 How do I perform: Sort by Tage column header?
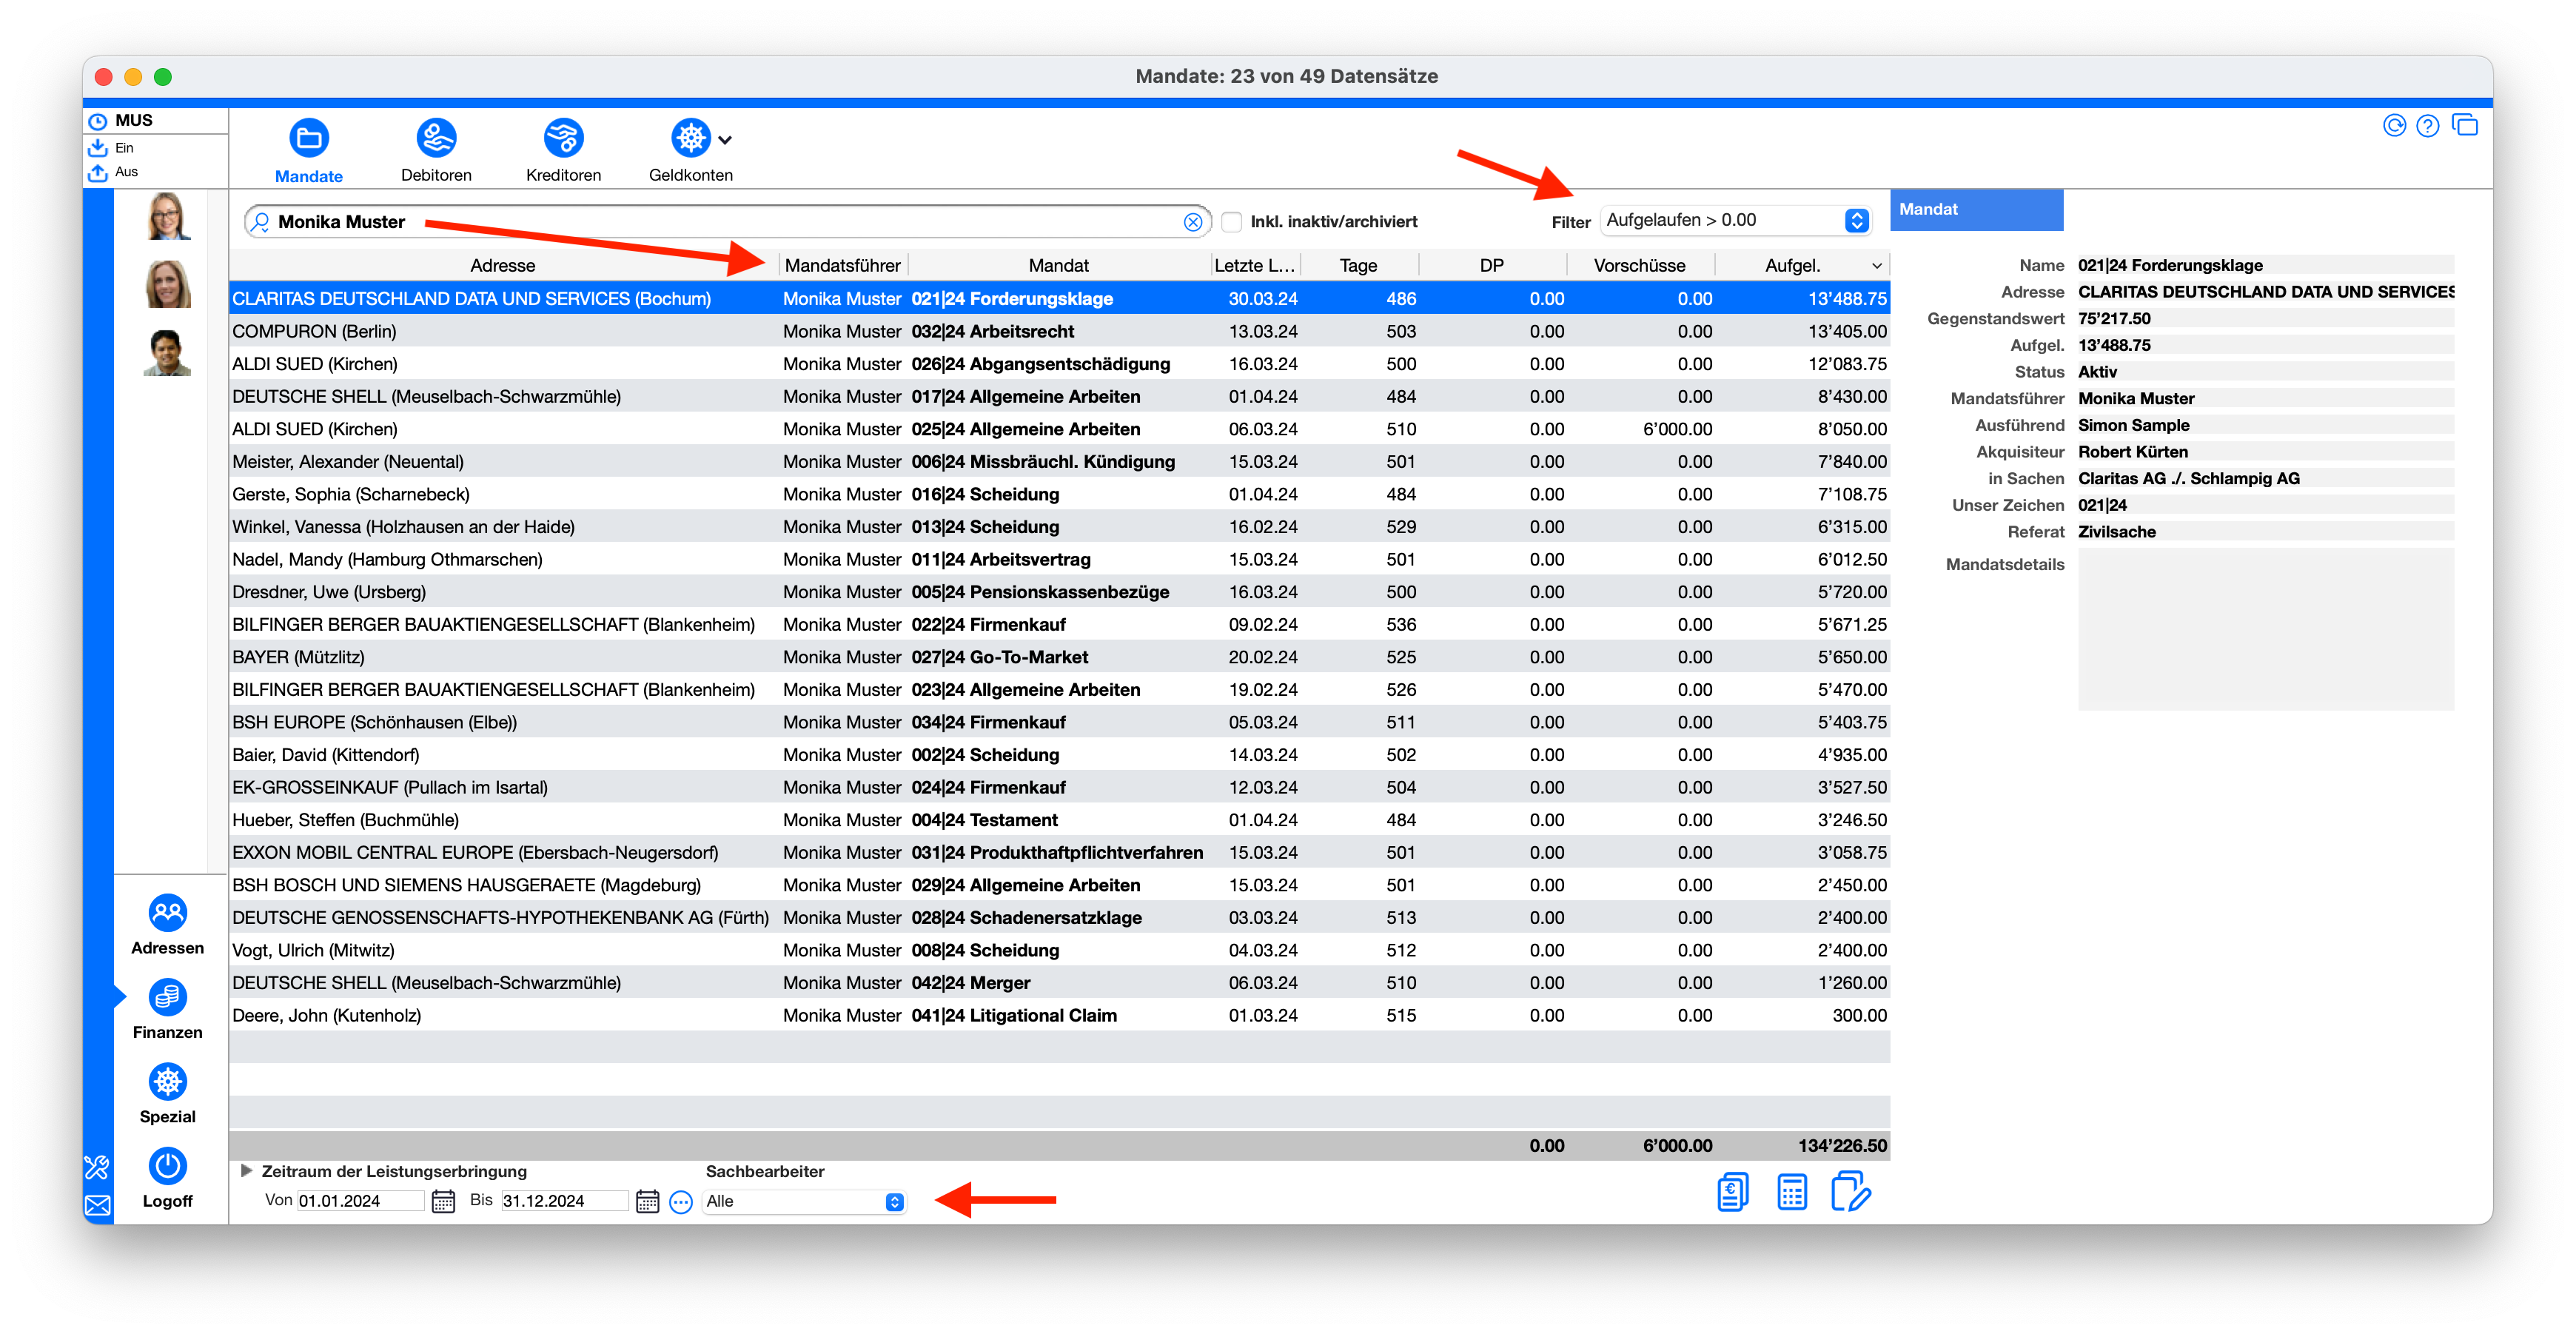click(1358, 265)
